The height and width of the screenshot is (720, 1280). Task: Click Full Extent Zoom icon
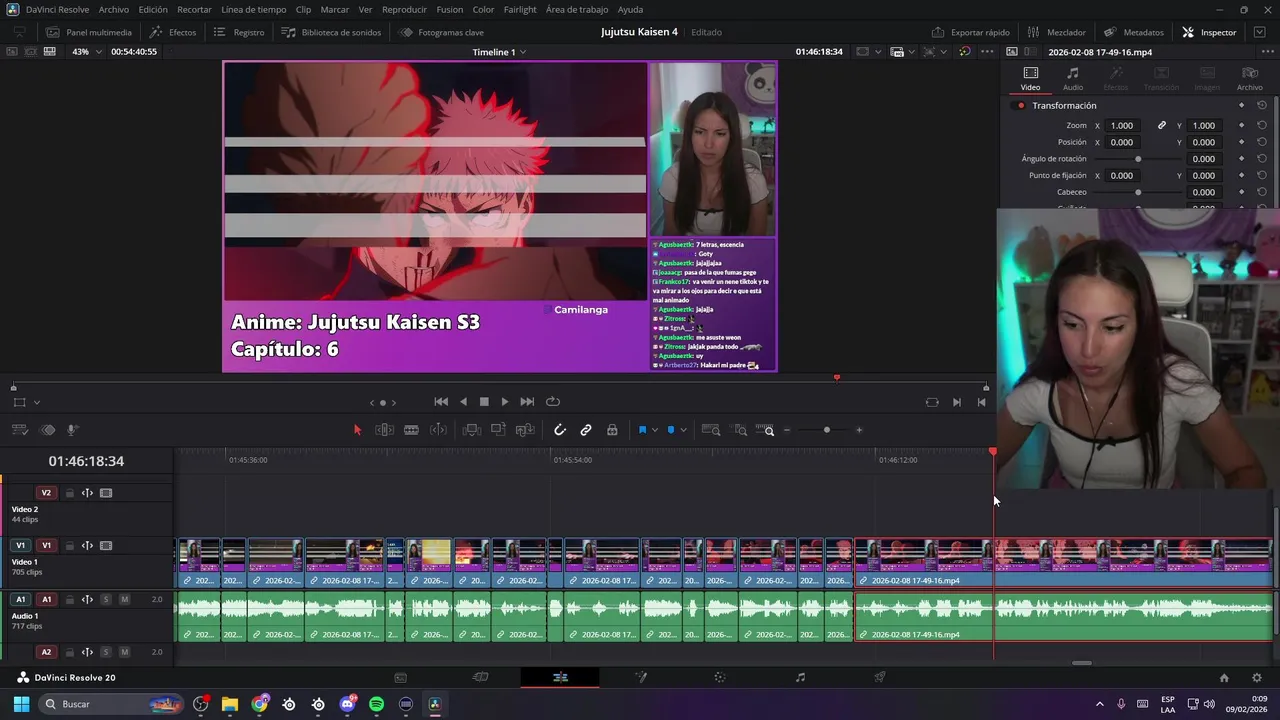[711, 430]
